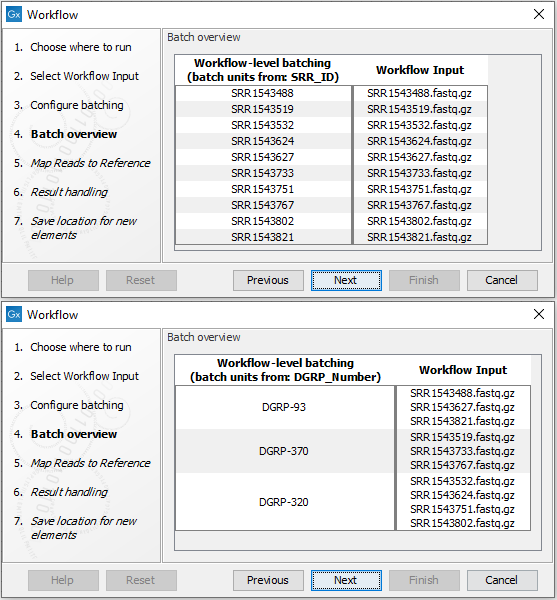Click SRR1543519.fastq.gz in the DGRP-370 group

point(463,437)
